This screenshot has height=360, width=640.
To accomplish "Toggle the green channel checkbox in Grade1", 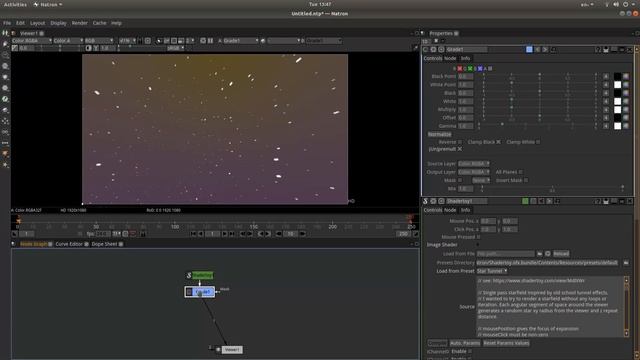I will click(470, 69).
